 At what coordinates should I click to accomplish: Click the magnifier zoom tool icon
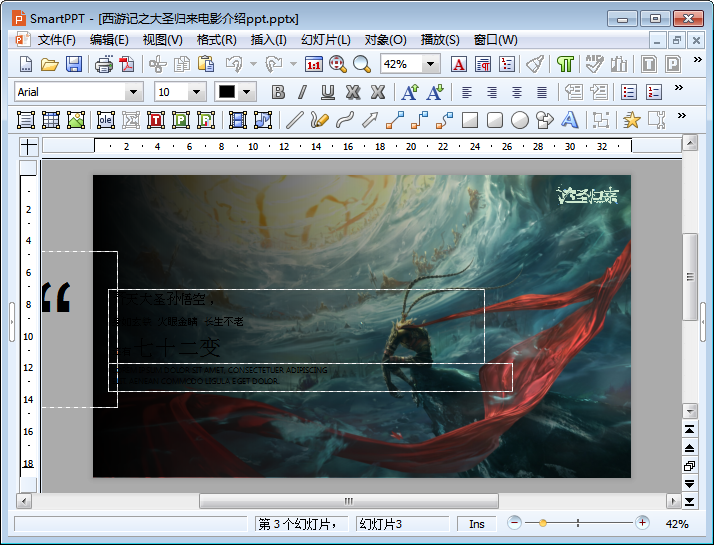(362, 64)
